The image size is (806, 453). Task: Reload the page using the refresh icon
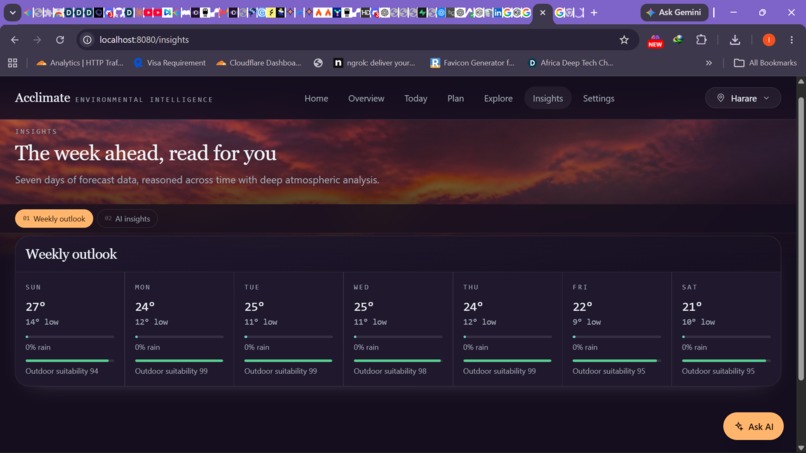[x=60, y=40]
